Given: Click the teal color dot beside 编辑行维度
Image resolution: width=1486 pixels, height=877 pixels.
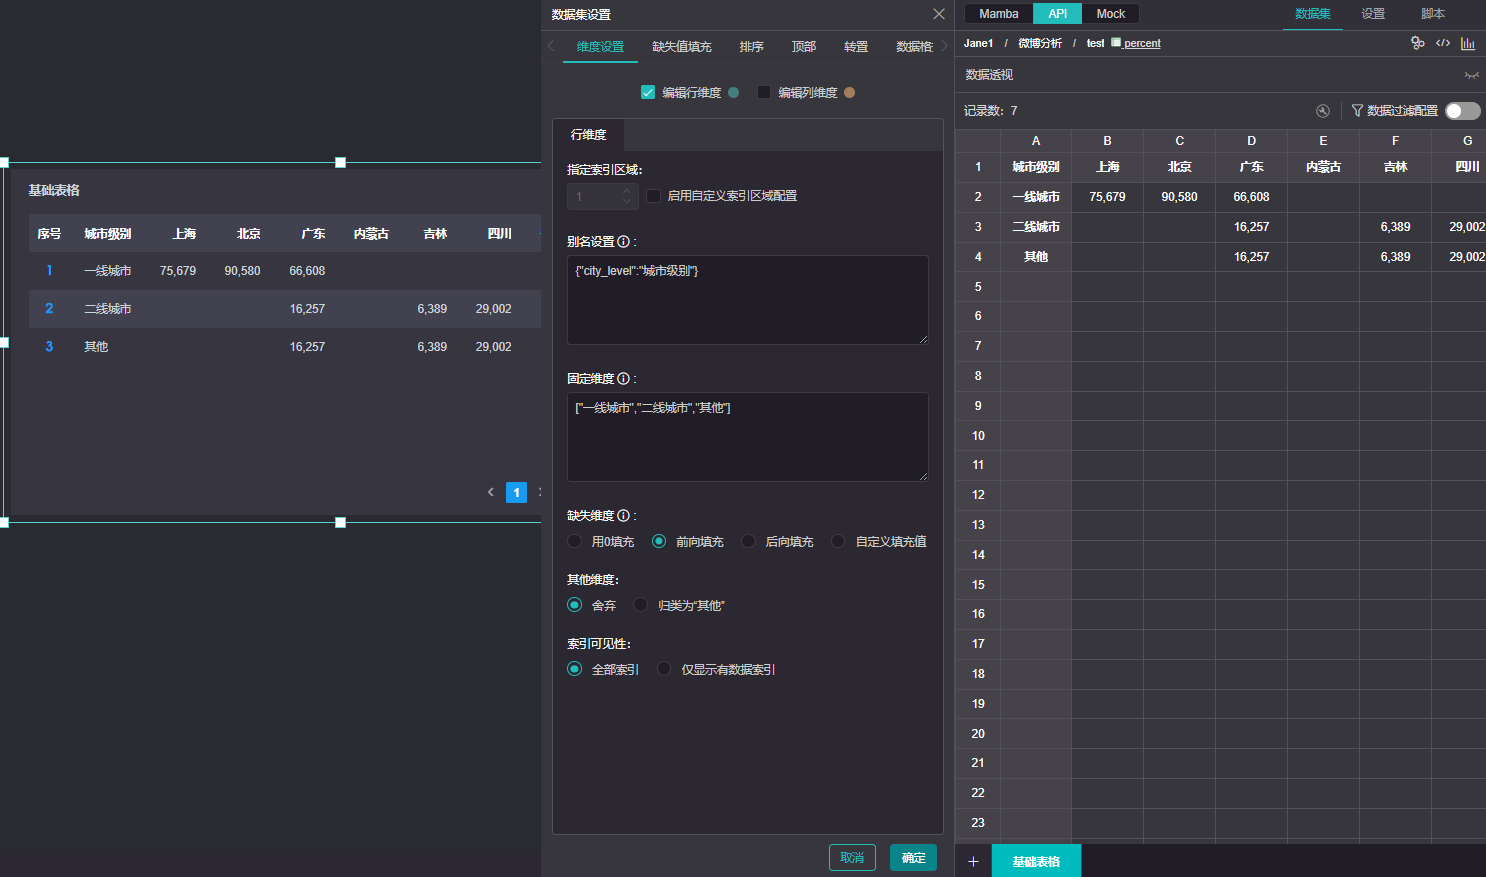Looking at the screenshot, I should (734, 92).
